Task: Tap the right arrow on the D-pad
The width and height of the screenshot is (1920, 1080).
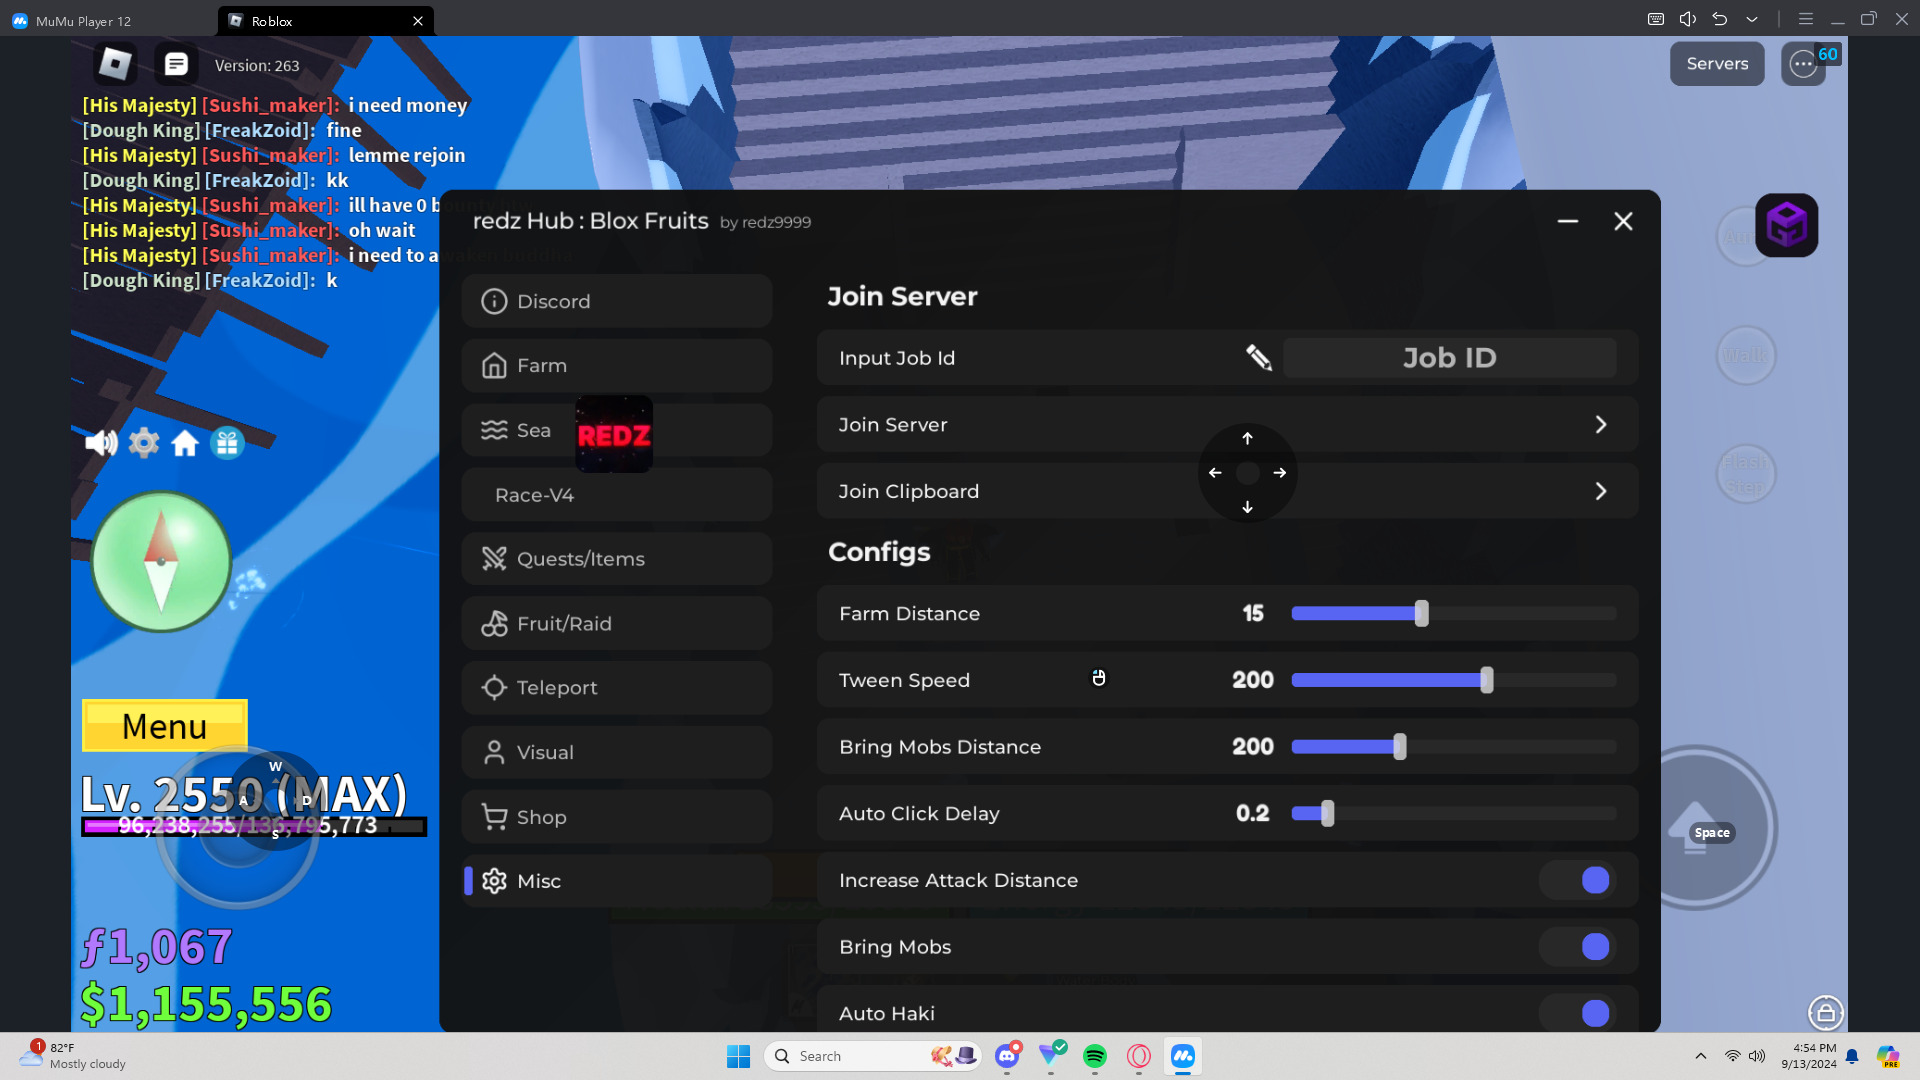Action: 1280,473
